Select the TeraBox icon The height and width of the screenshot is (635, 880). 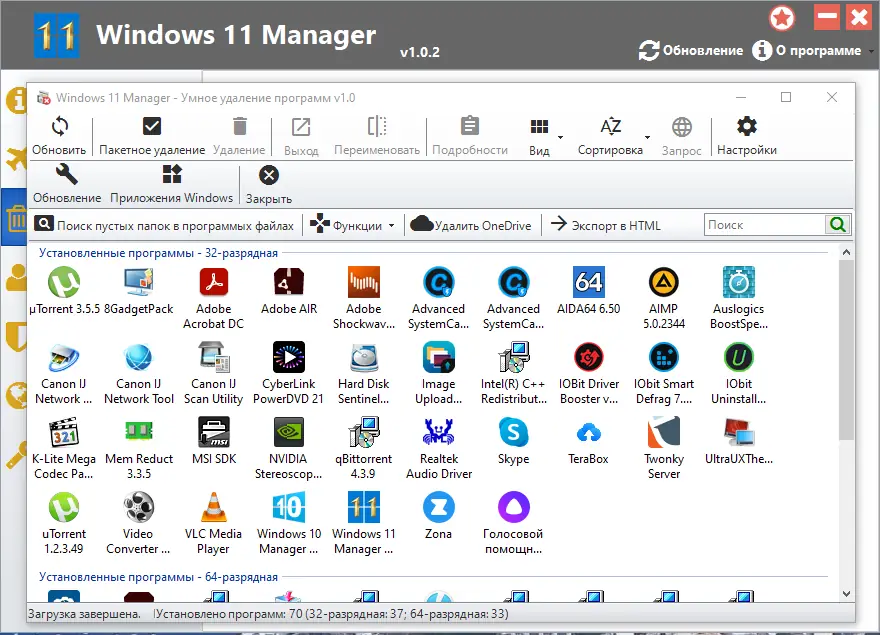pyautogui.click(x=589, y=433)
